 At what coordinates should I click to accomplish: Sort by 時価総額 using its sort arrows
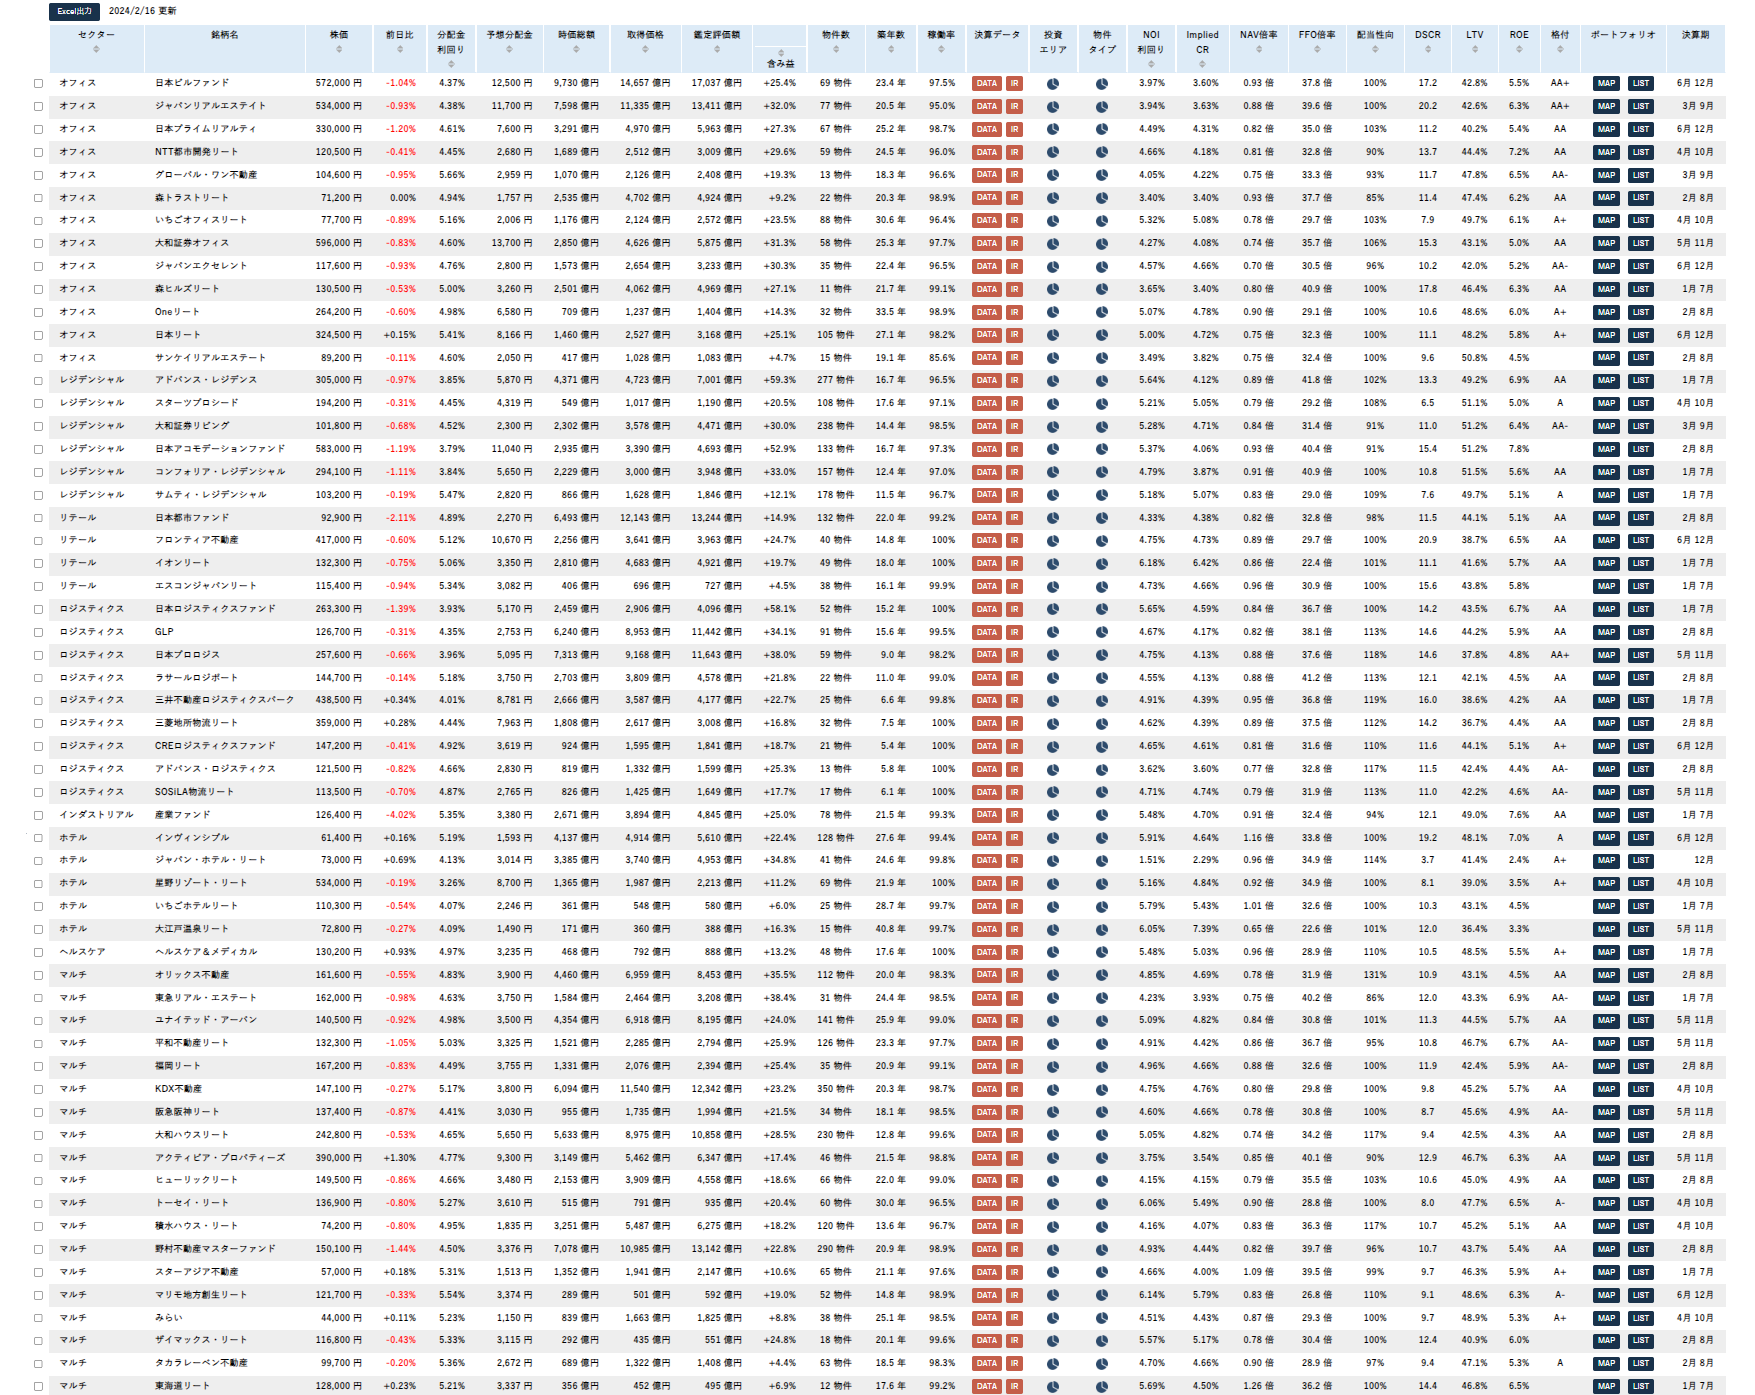(x=576, y=49)
